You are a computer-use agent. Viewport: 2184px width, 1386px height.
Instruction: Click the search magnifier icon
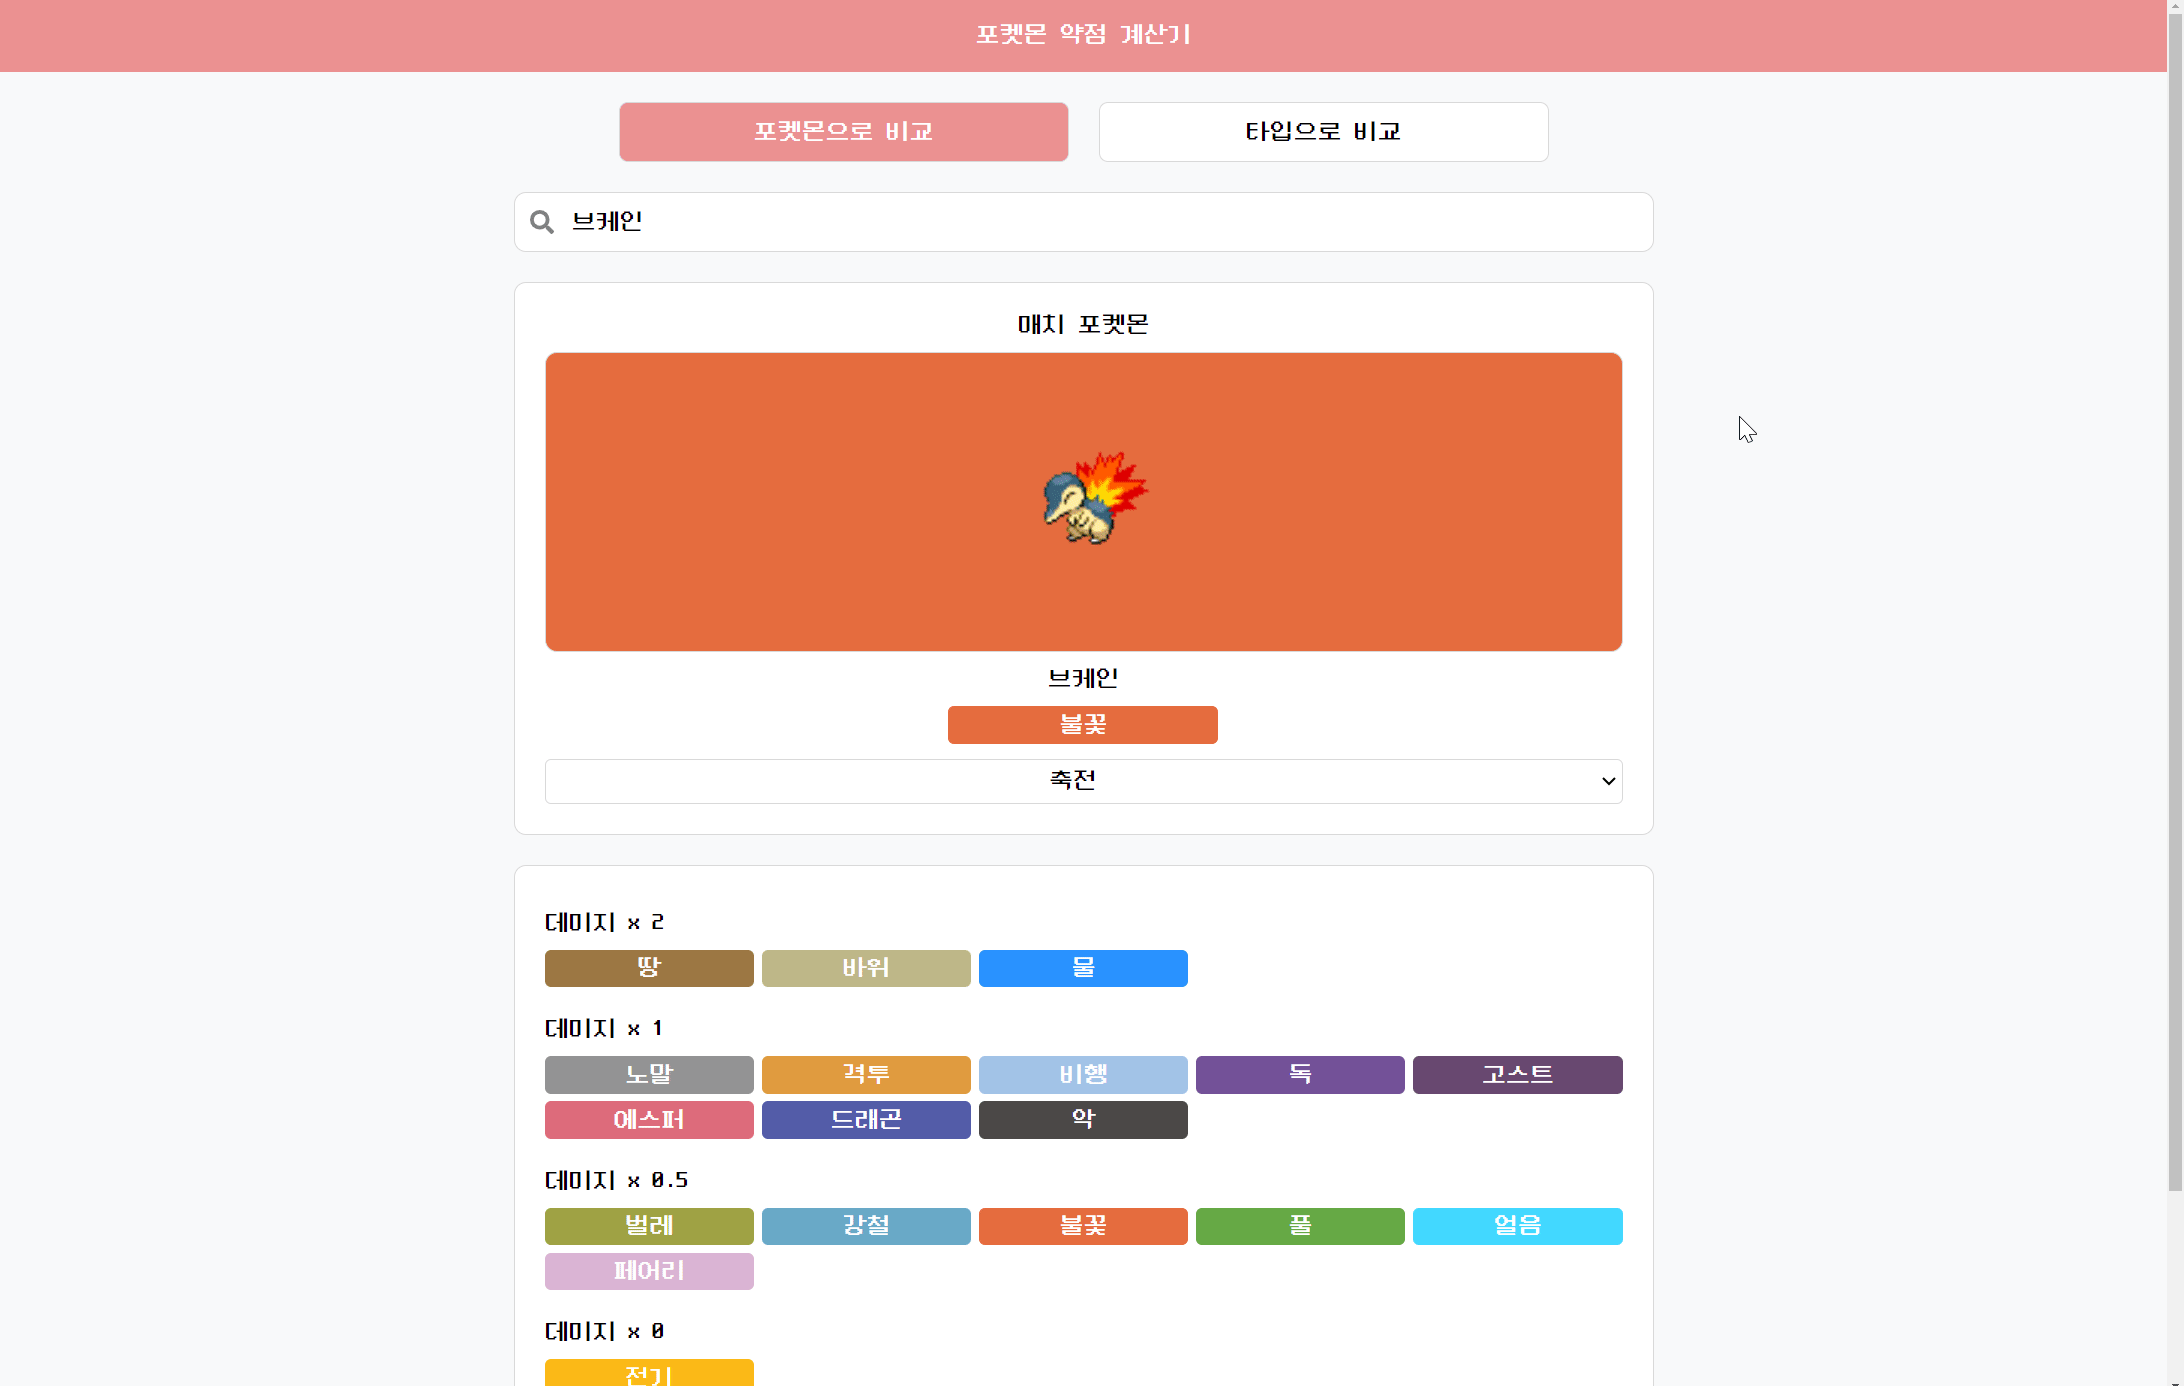542,222
